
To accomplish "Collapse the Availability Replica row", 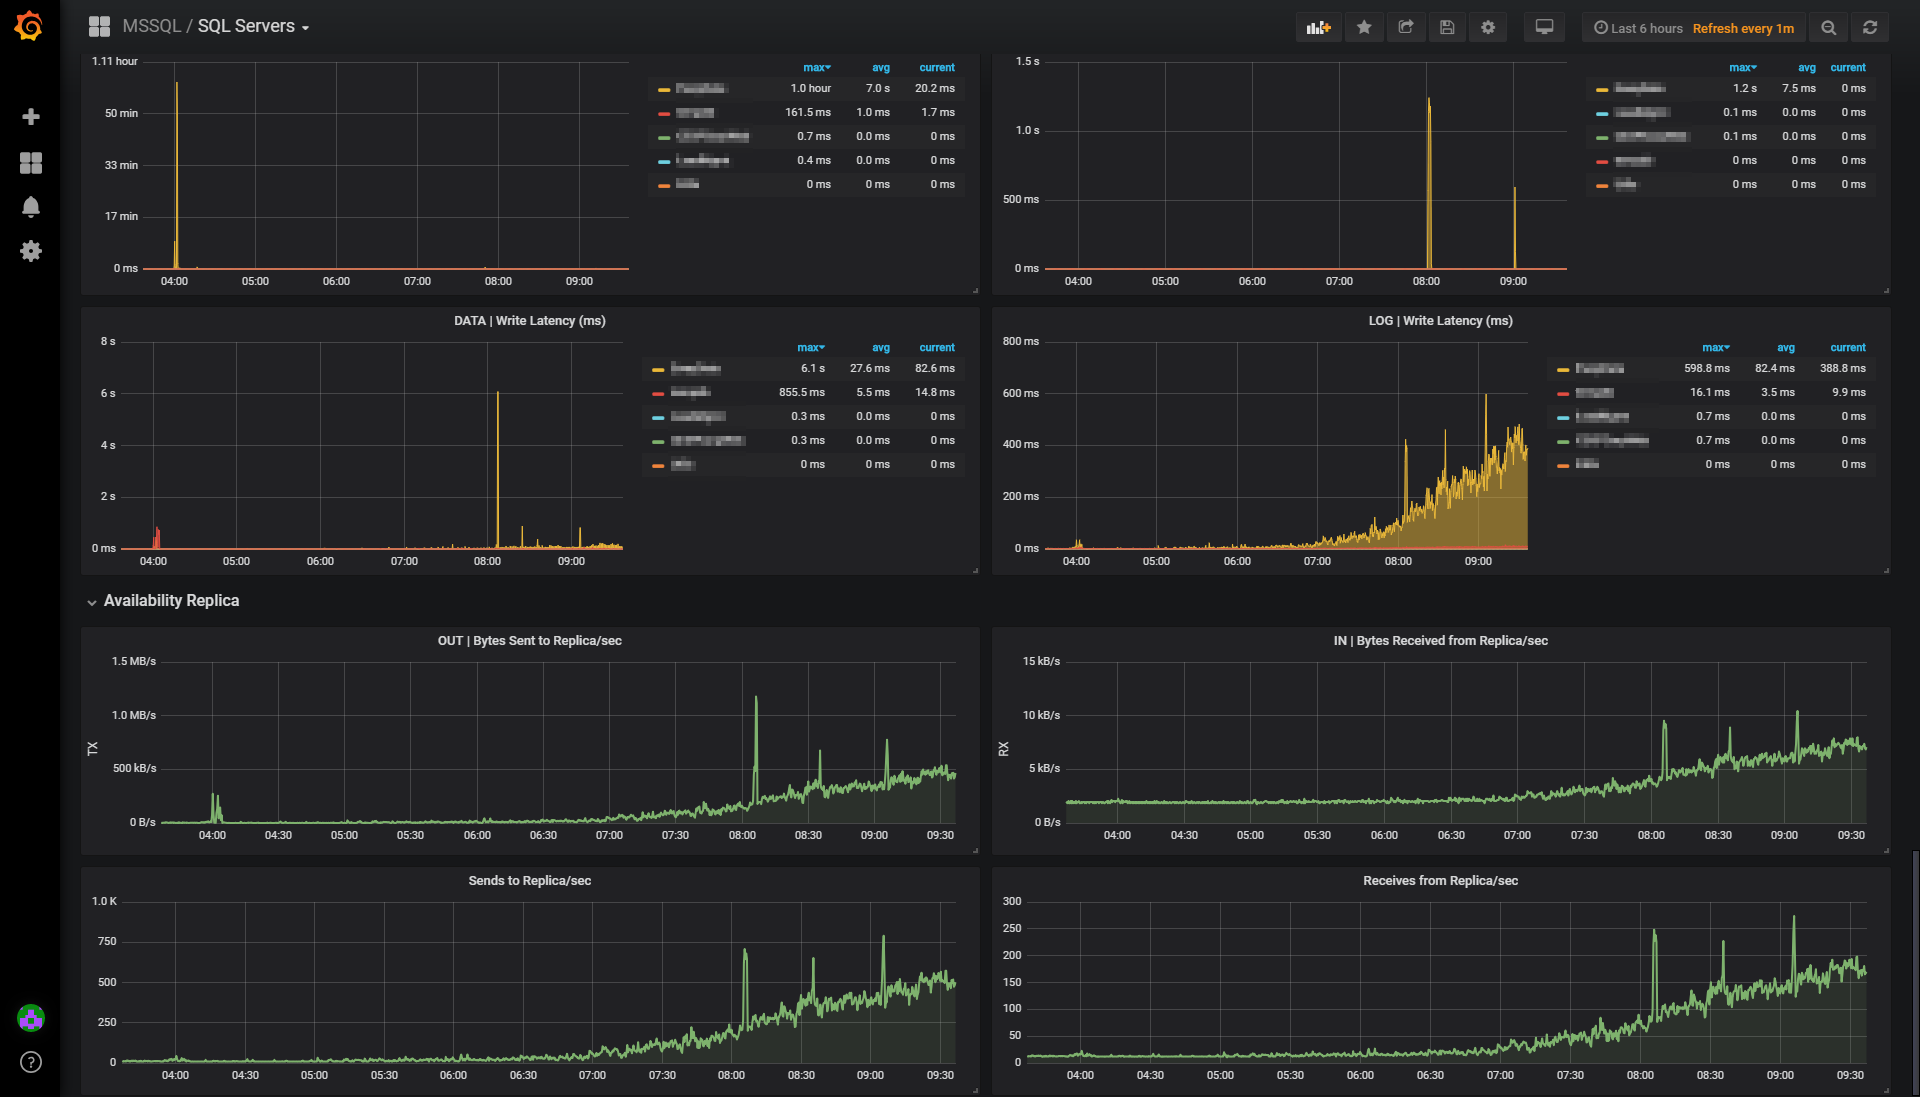I will (171, 601).
